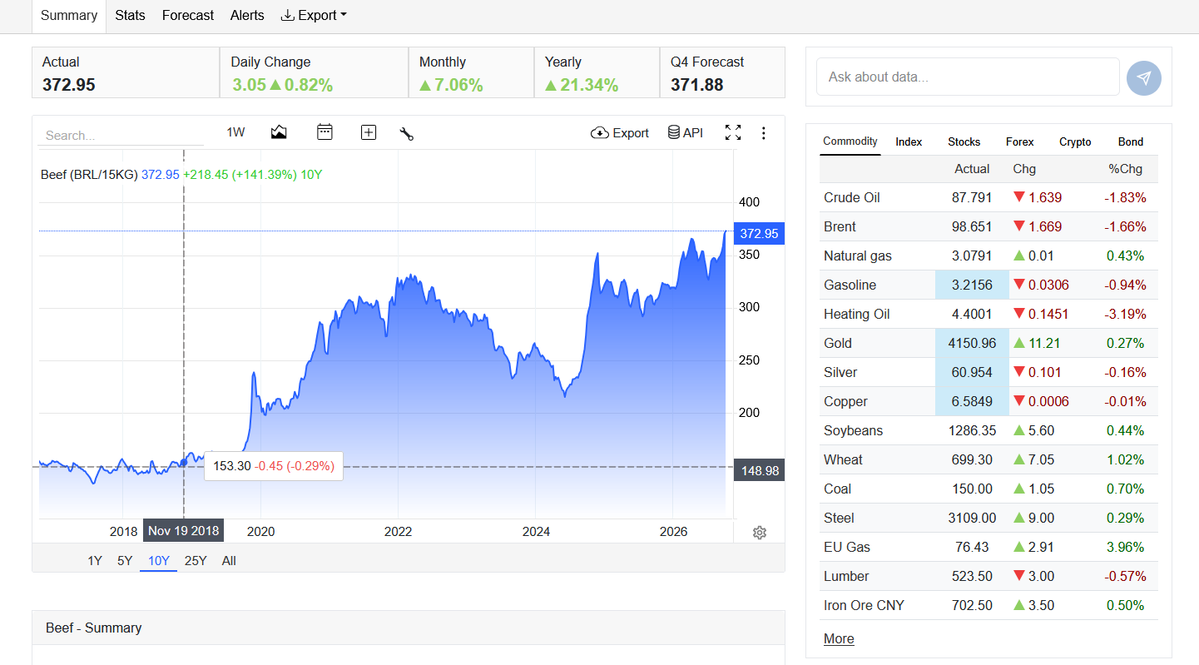
Task: Open the Crude Oil commodity link
Action: pyautogui.click(x=852, y=197)
